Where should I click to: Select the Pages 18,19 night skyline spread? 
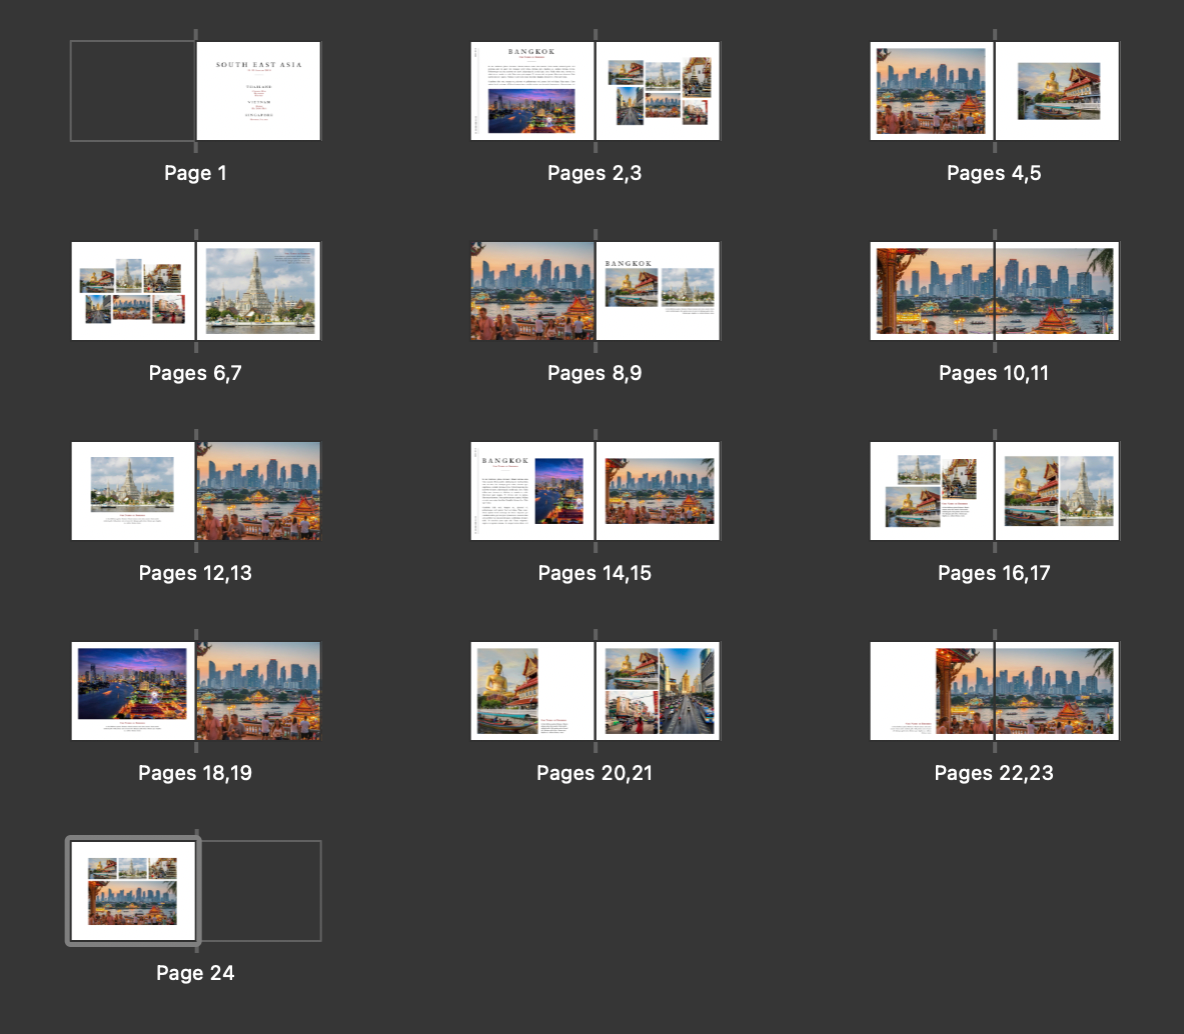(195, 690)
